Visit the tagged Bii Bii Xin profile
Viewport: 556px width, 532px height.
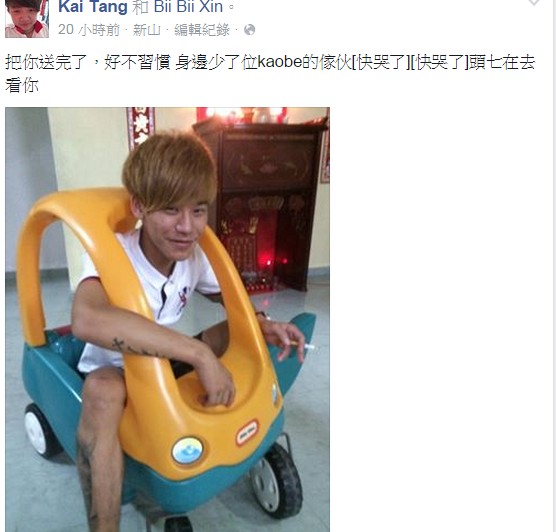pos(189,7)
